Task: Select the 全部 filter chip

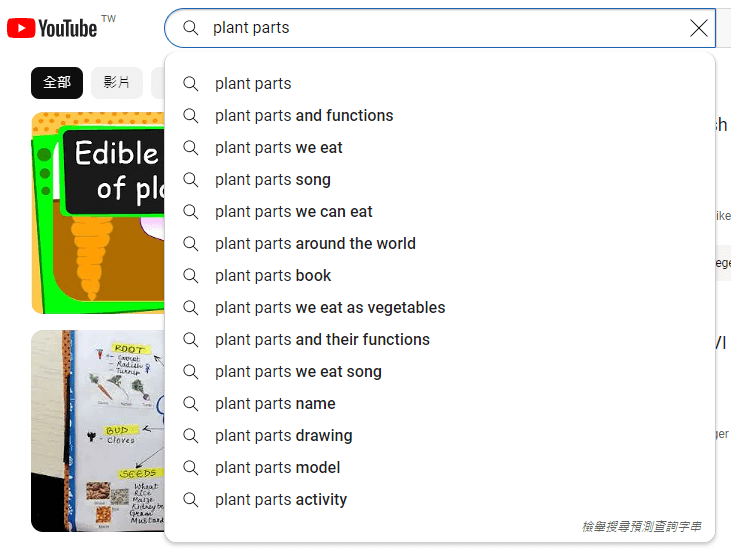Action: (57, 82)
